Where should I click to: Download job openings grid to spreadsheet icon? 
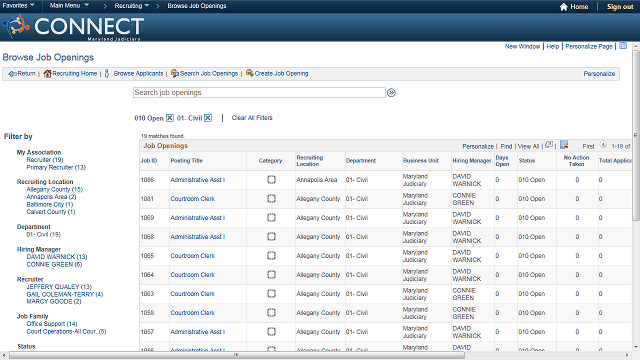(x=564, y=145)
